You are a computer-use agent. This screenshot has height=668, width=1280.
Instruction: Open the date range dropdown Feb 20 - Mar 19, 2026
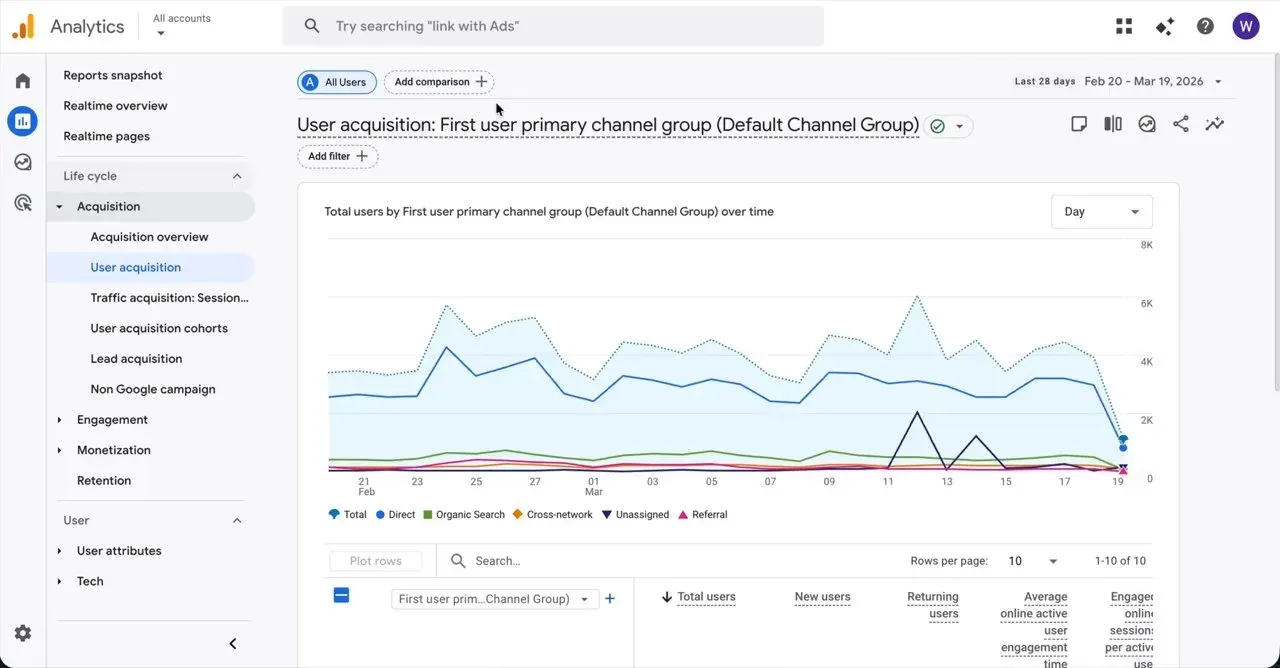(x=1153, y=82)
